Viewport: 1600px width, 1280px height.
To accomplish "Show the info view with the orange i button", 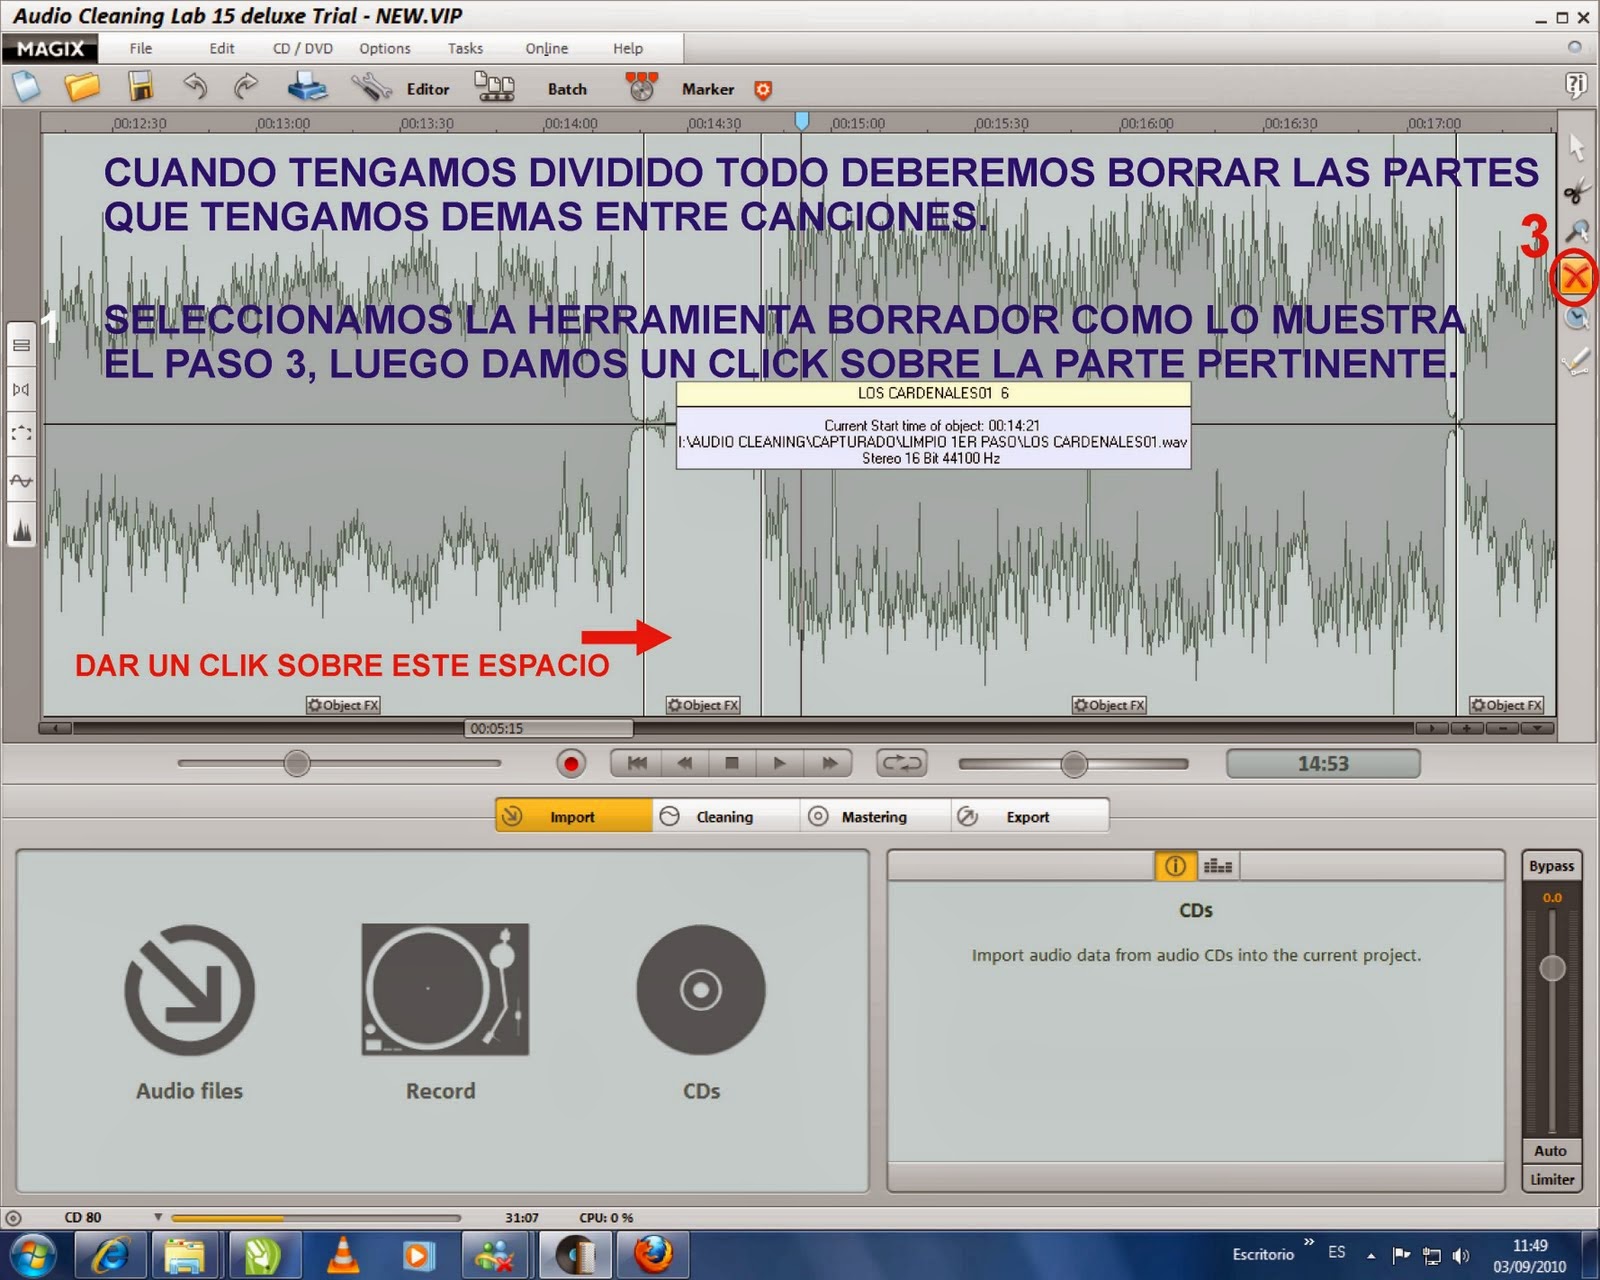I will click(1175, 866).
